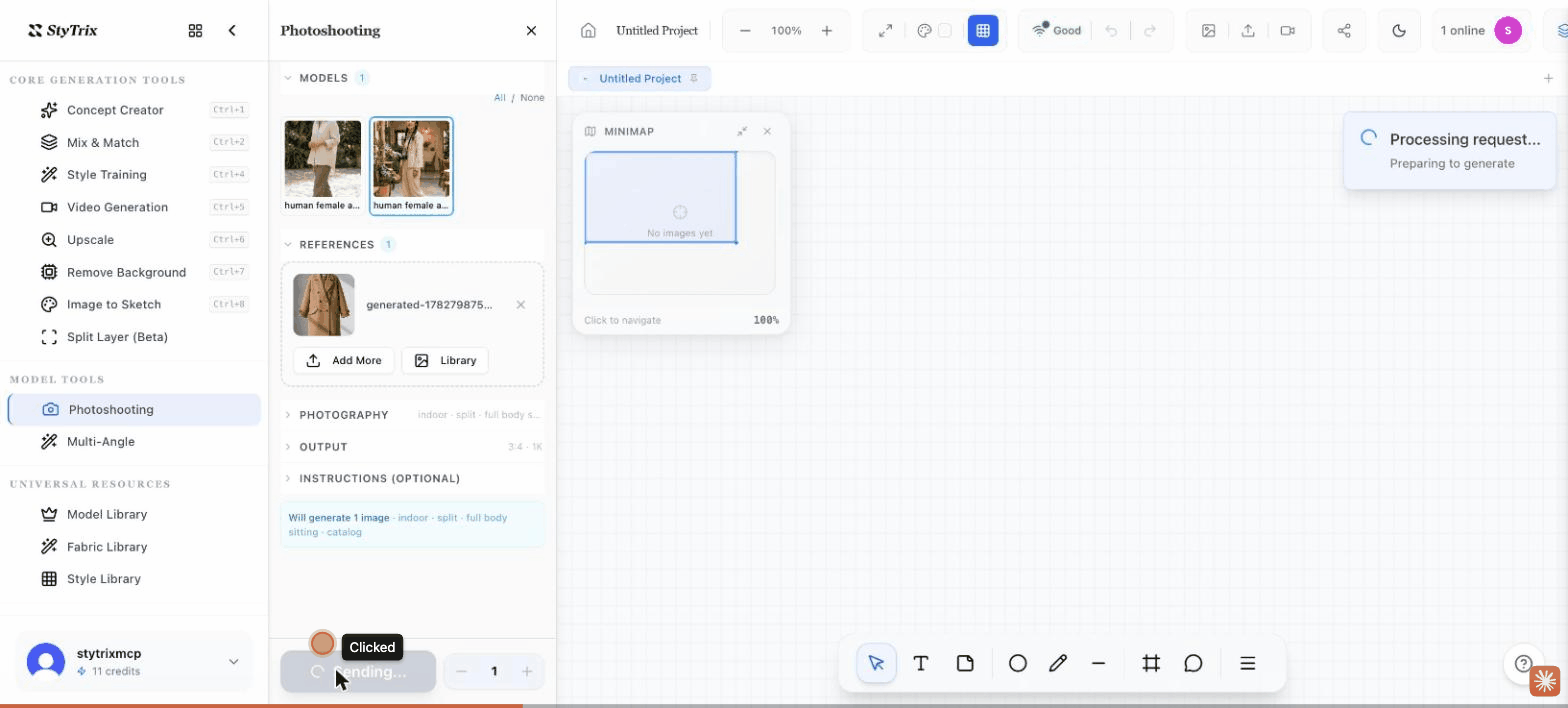Expand the Instructions (Optional) section
Screen dimensions: 1568x708
tap(413, 478)
